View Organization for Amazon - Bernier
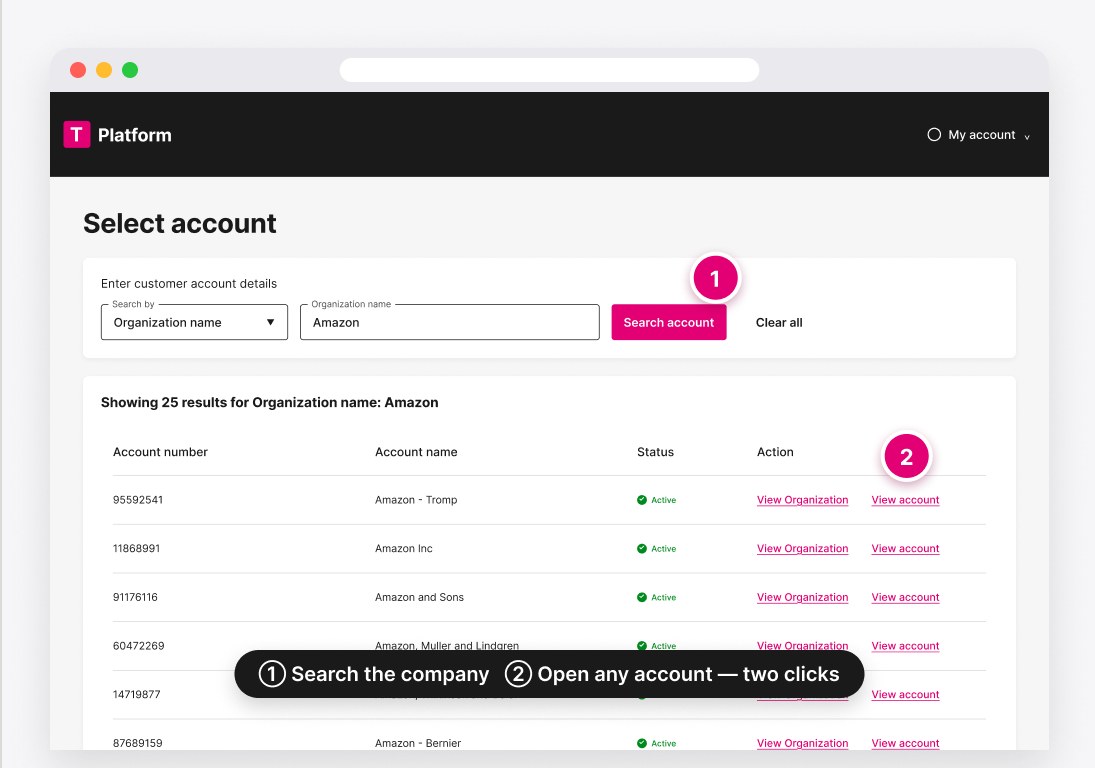 (x=802, y=744)
